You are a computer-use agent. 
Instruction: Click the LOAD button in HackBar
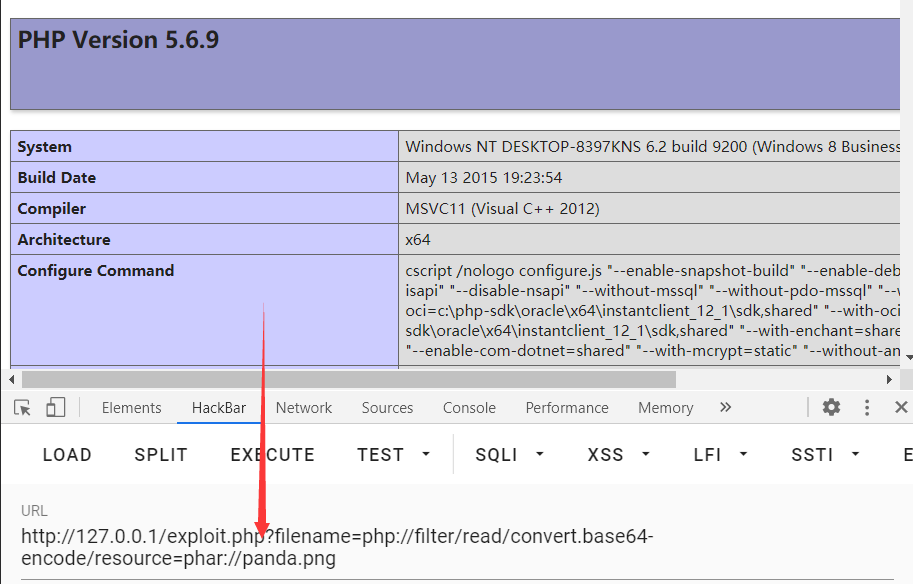tap(67, 455)
